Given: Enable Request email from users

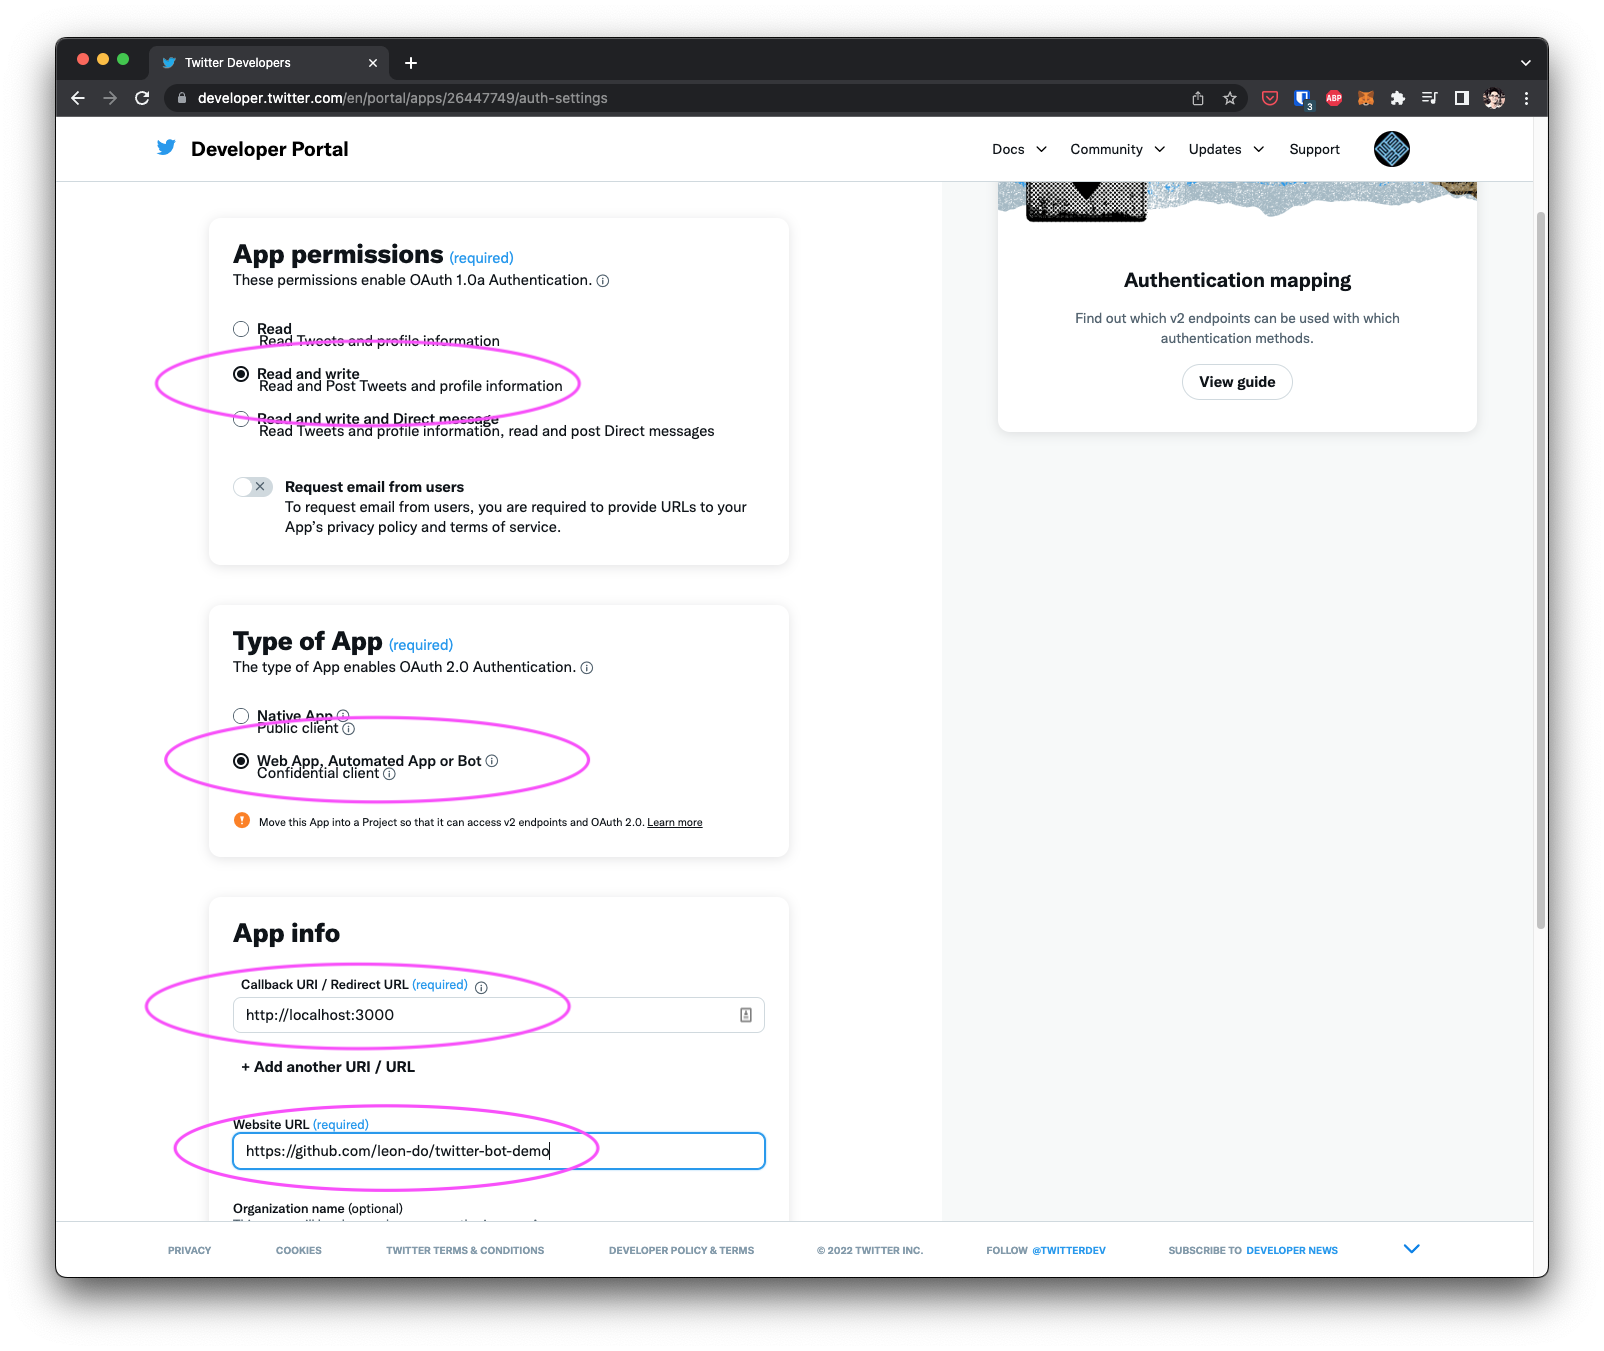Looking at the screenshot, I should click(252, 486).
